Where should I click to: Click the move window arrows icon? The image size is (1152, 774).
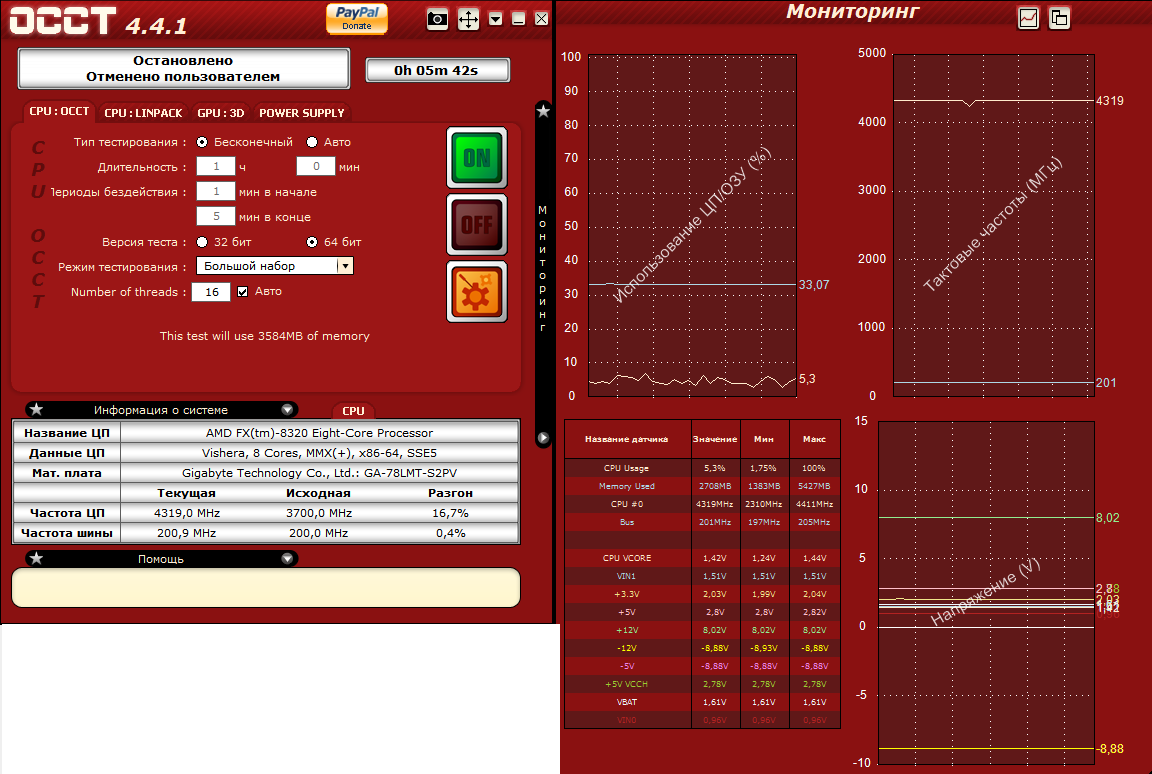pos(468,19)
